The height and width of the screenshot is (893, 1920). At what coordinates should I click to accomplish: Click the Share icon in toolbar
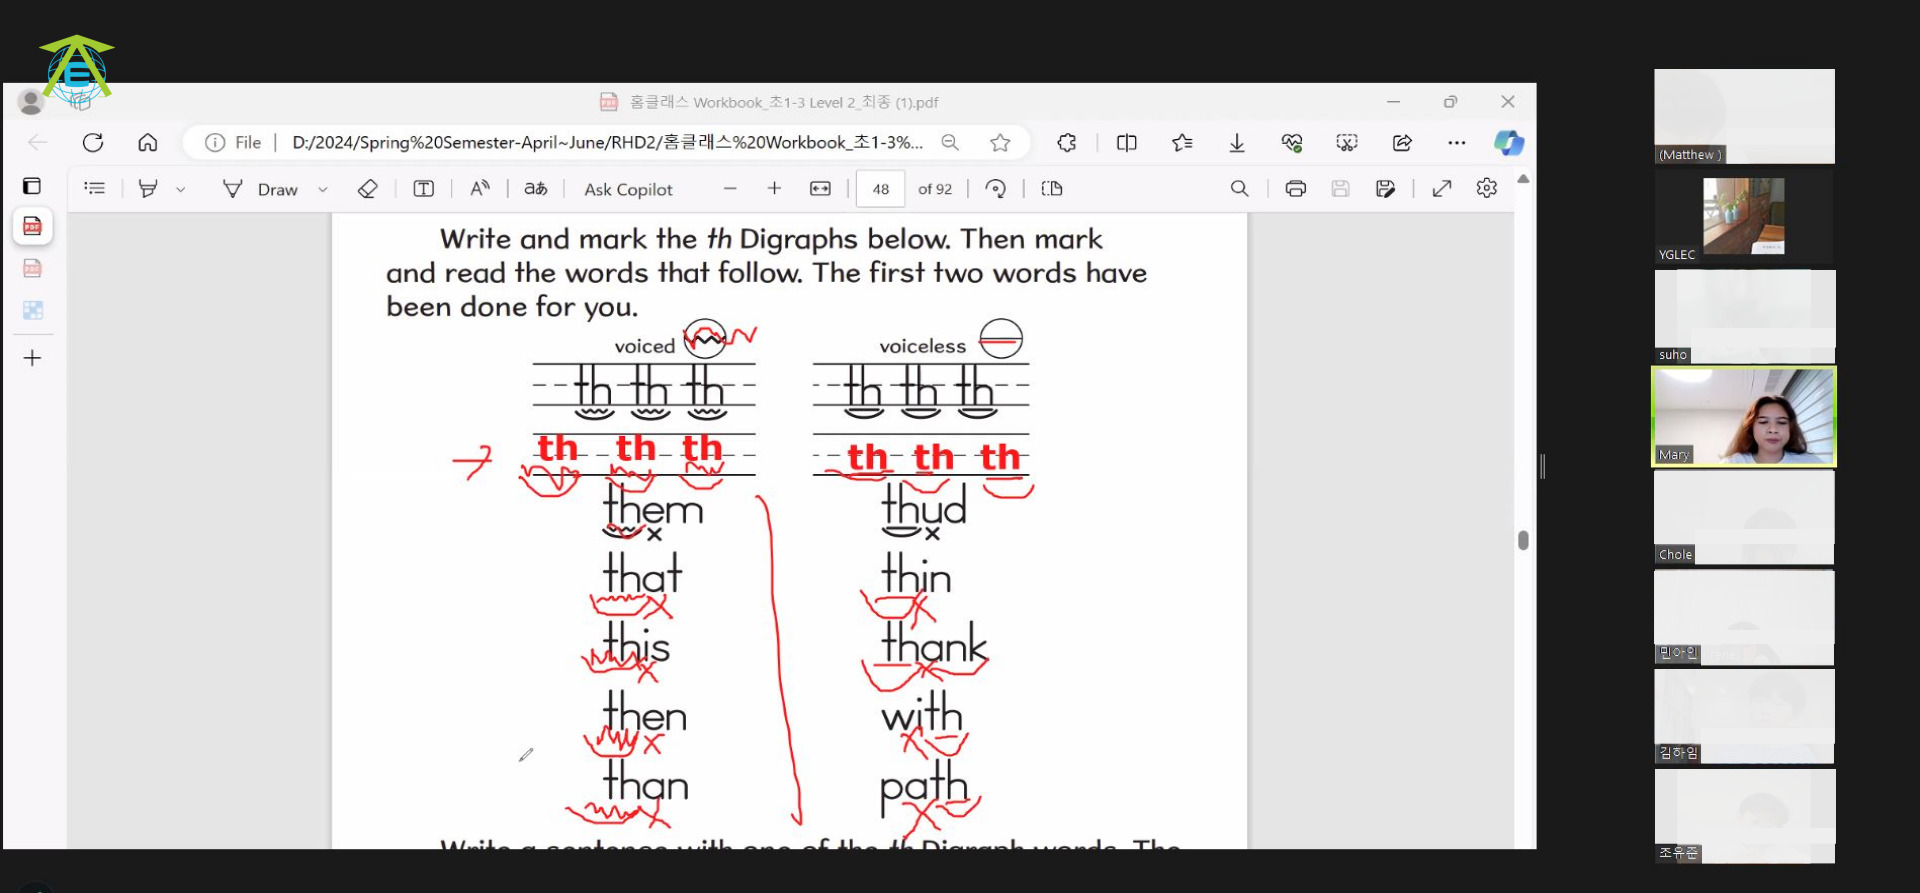click(x=1402, y=143)
